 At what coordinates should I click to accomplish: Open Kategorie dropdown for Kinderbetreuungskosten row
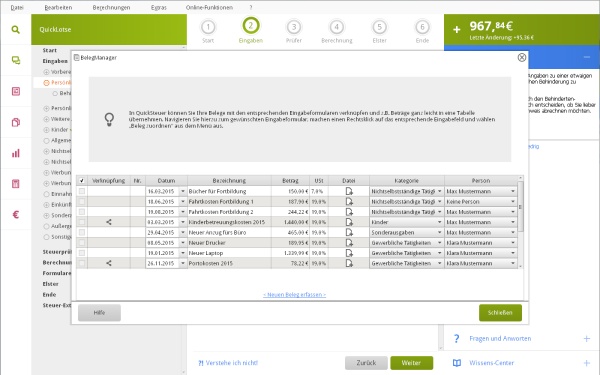tap(440, 222)
